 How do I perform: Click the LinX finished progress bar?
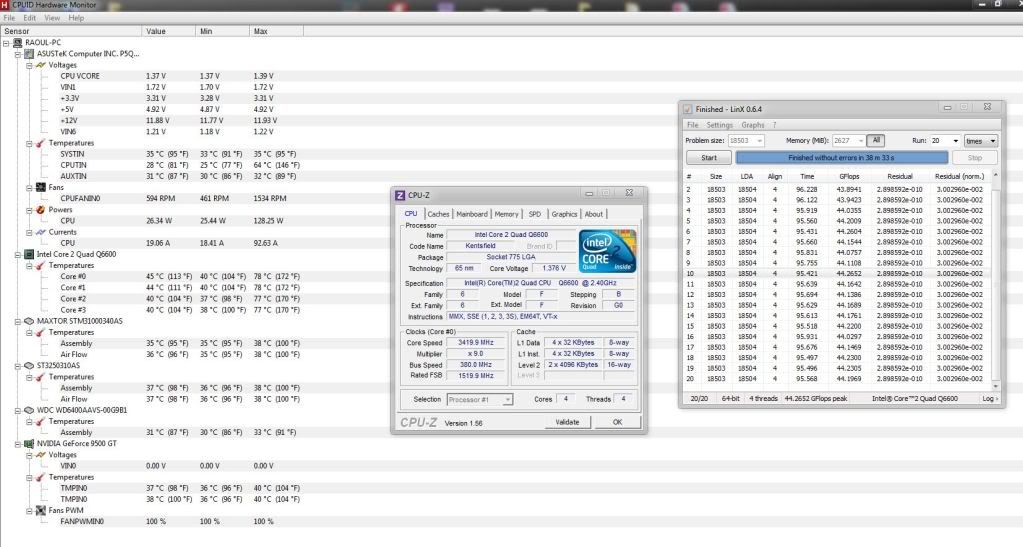(842, 157)
